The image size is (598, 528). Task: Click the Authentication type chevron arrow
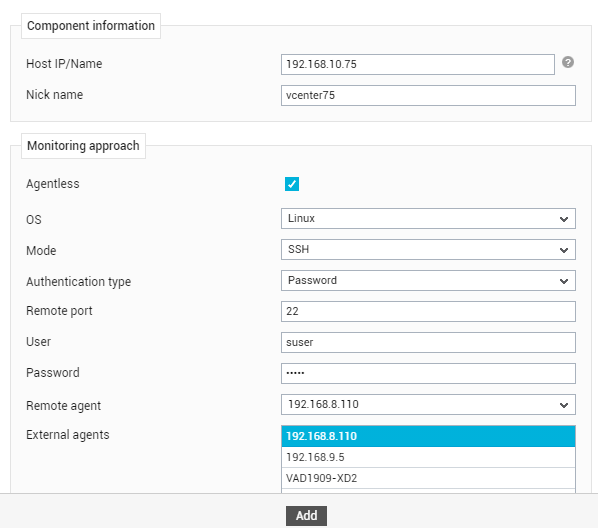pyautogui.click(x=564, y=281)
